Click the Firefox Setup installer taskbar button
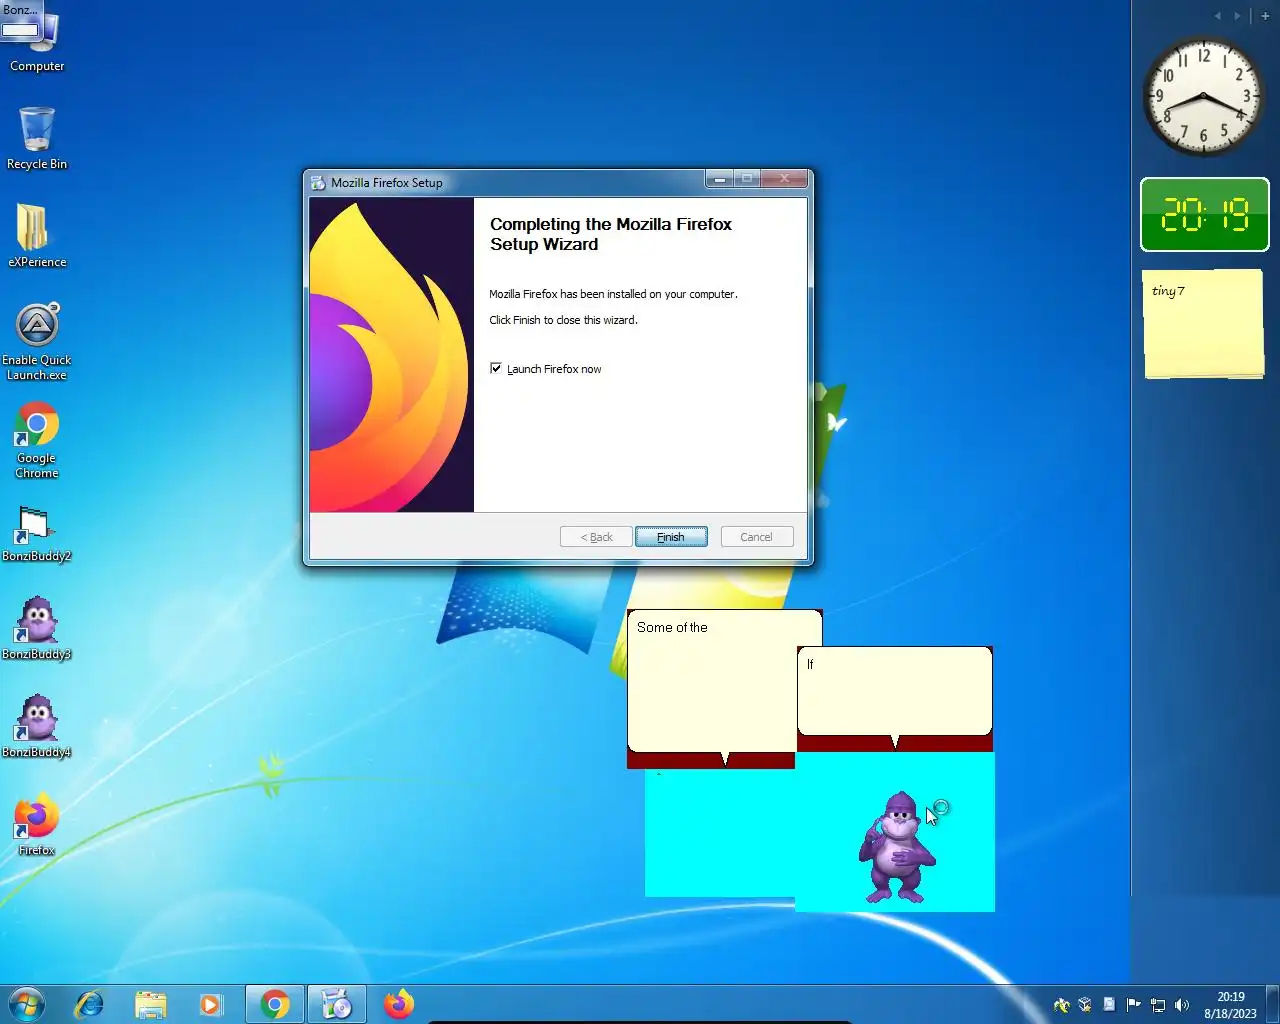 [337, 1004]
